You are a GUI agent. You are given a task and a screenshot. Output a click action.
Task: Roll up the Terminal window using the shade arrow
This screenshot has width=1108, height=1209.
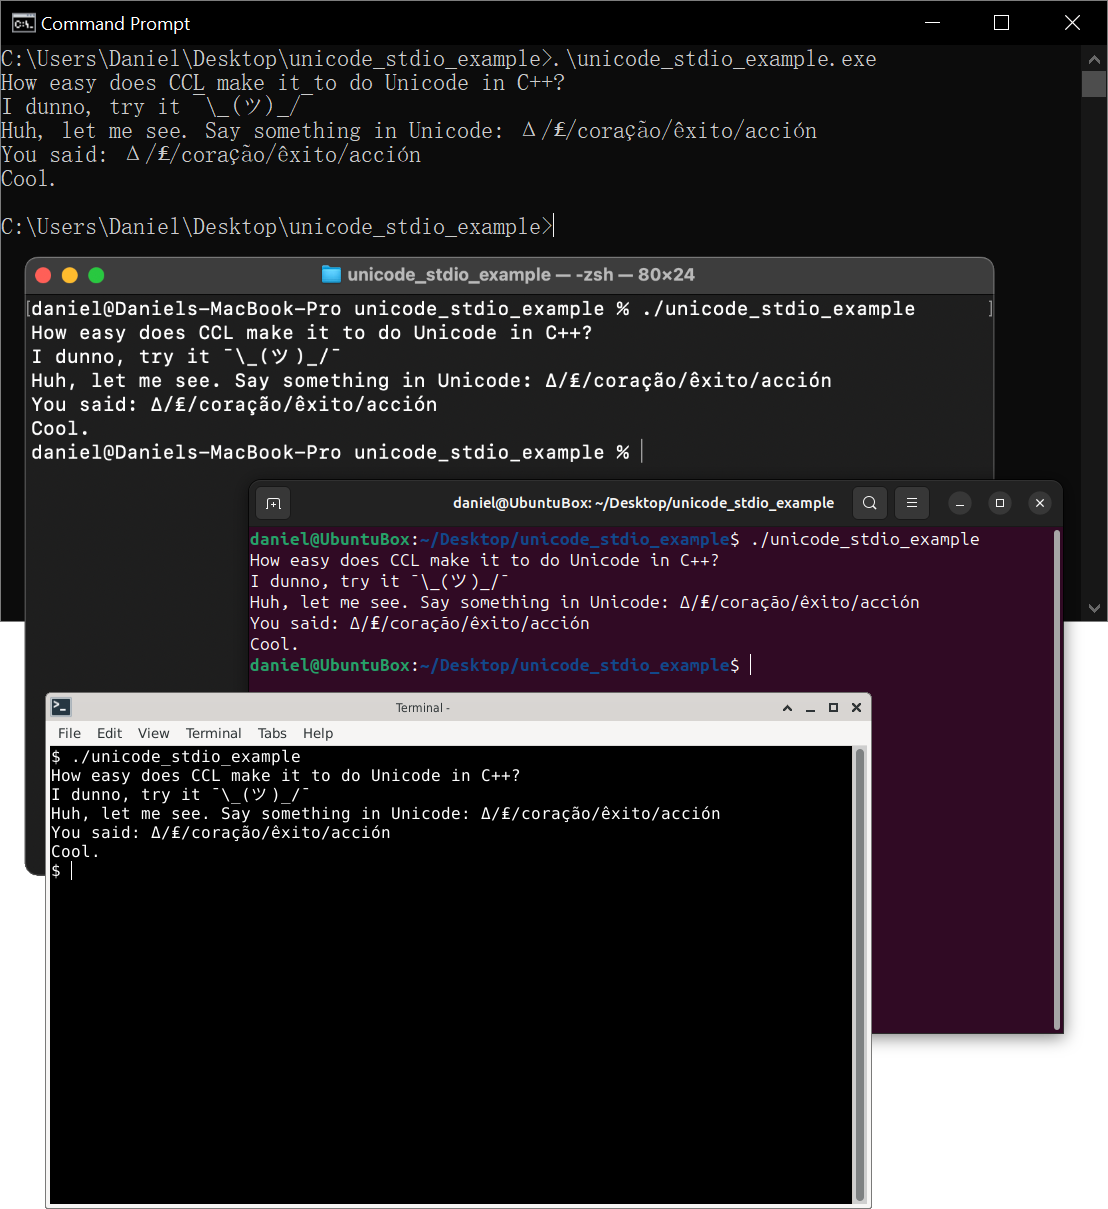click(787, 707)
